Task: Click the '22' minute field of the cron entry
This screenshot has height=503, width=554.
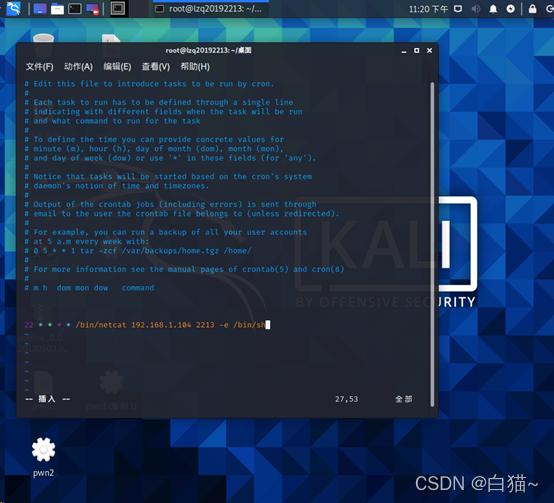Action: 29,325
